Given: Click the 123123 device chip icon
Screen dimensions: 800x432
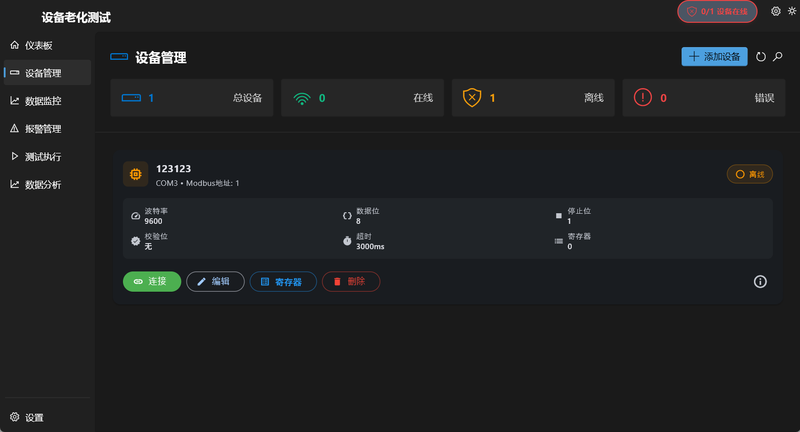Looking at the screenshot, I should coord(135,174).
